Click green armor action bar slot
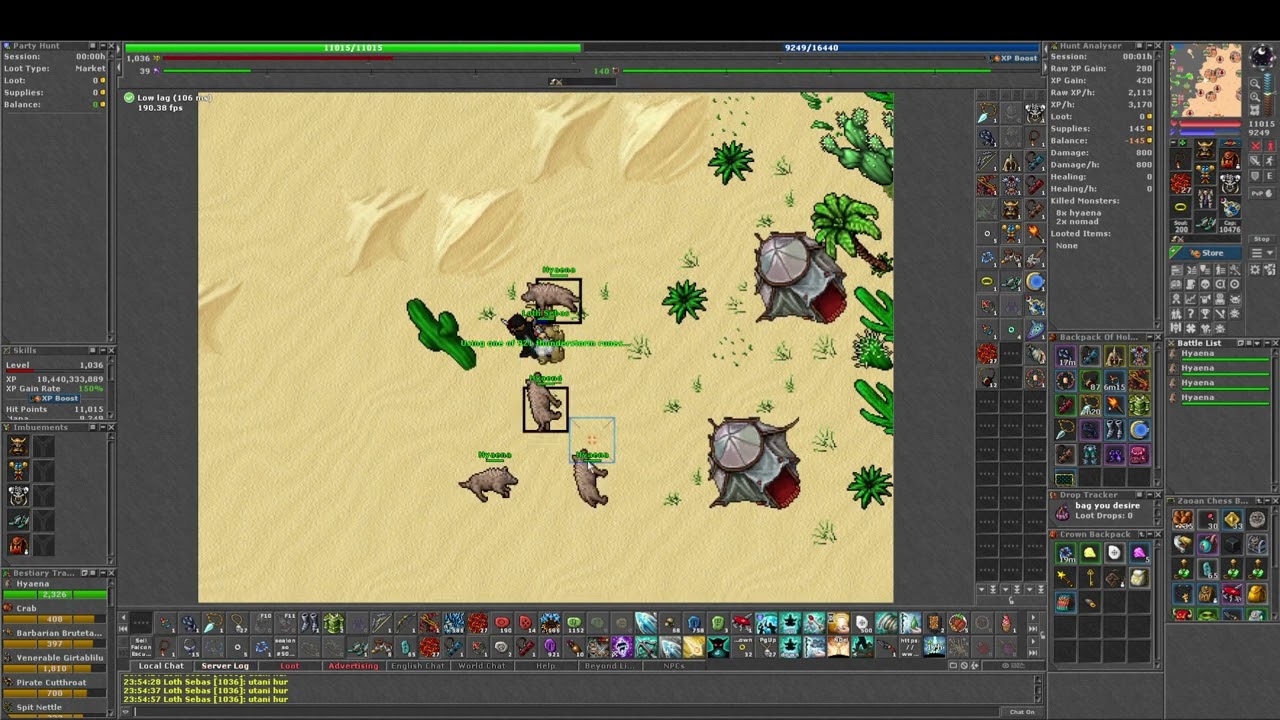This screenshot has width=1280, height=720. point(334,623)
